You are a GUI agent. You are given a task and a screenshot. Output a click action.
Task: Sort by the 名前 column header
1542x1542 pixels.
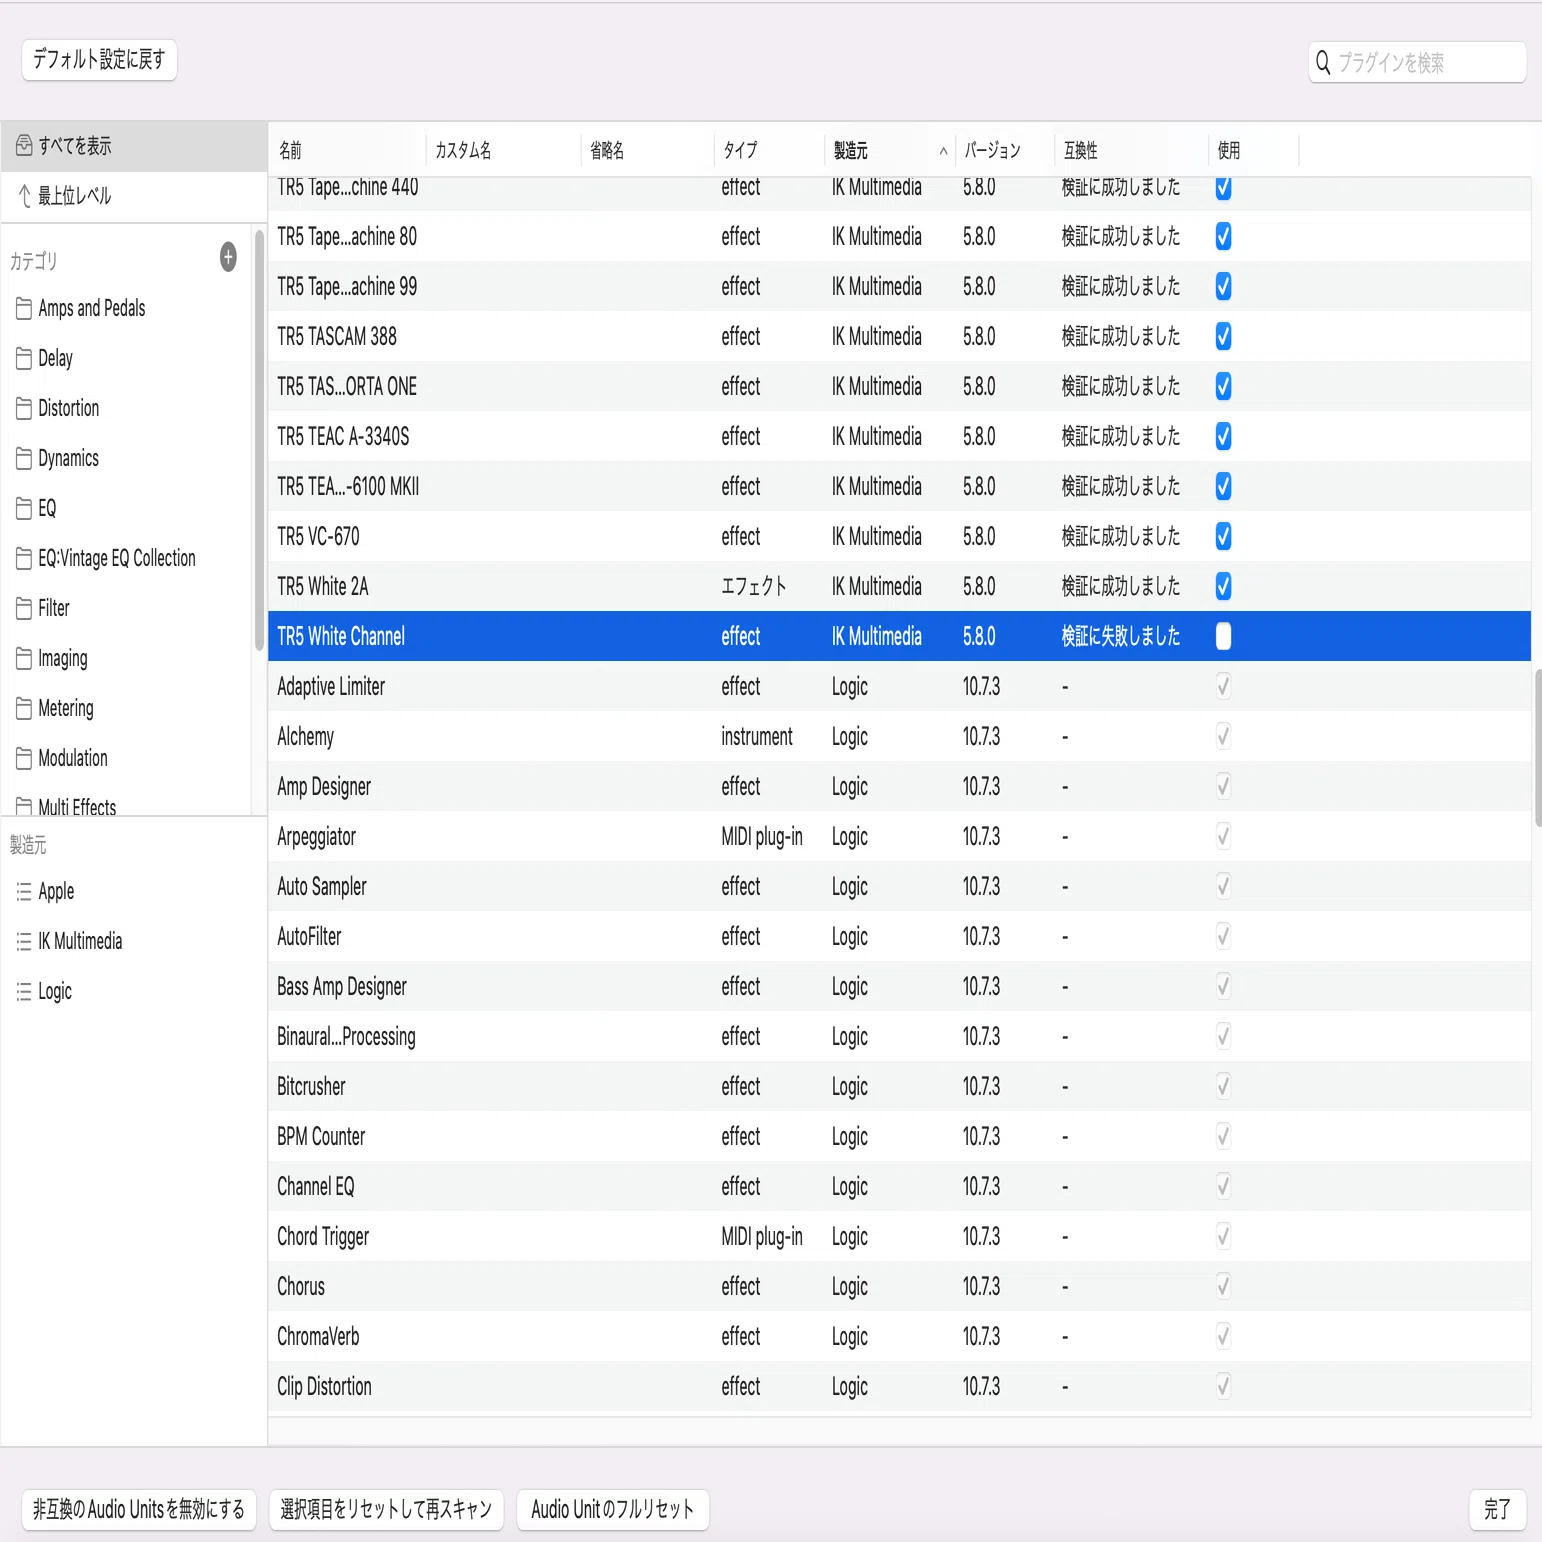347,151
